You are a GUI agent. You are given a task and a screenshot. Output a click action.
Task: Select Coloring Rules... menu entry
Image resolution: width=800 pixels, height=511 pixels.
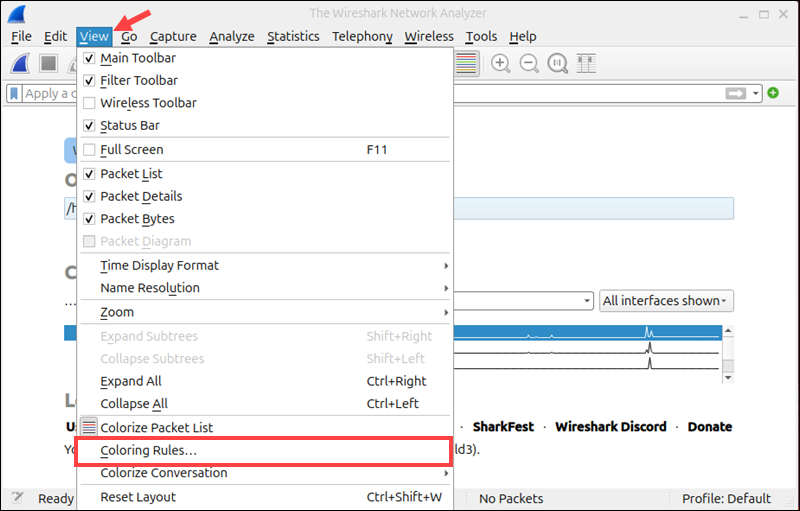[x=265, y=450]
